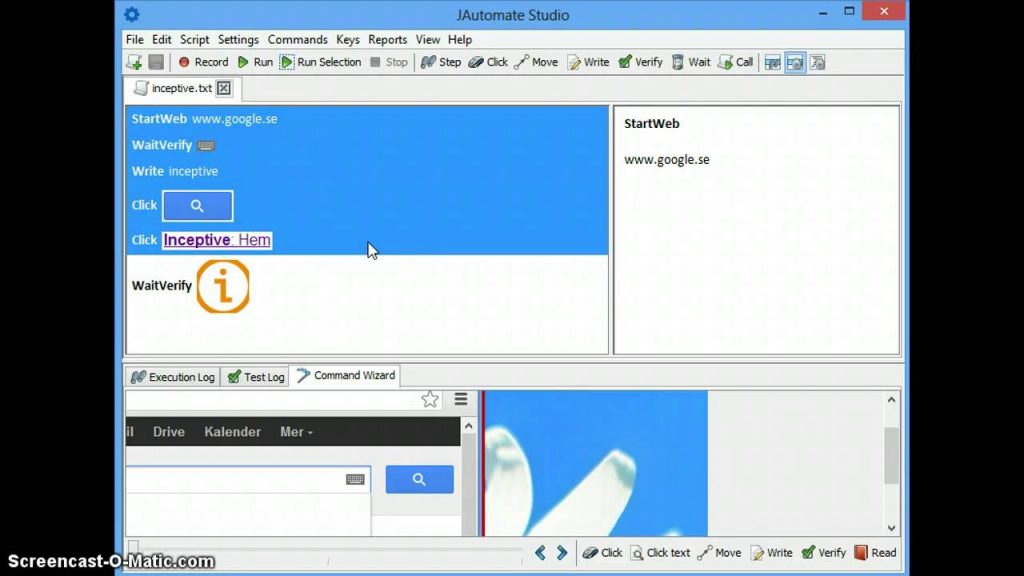
Task: Insert a Move command from top toolbar
Action: pos(536,62)
